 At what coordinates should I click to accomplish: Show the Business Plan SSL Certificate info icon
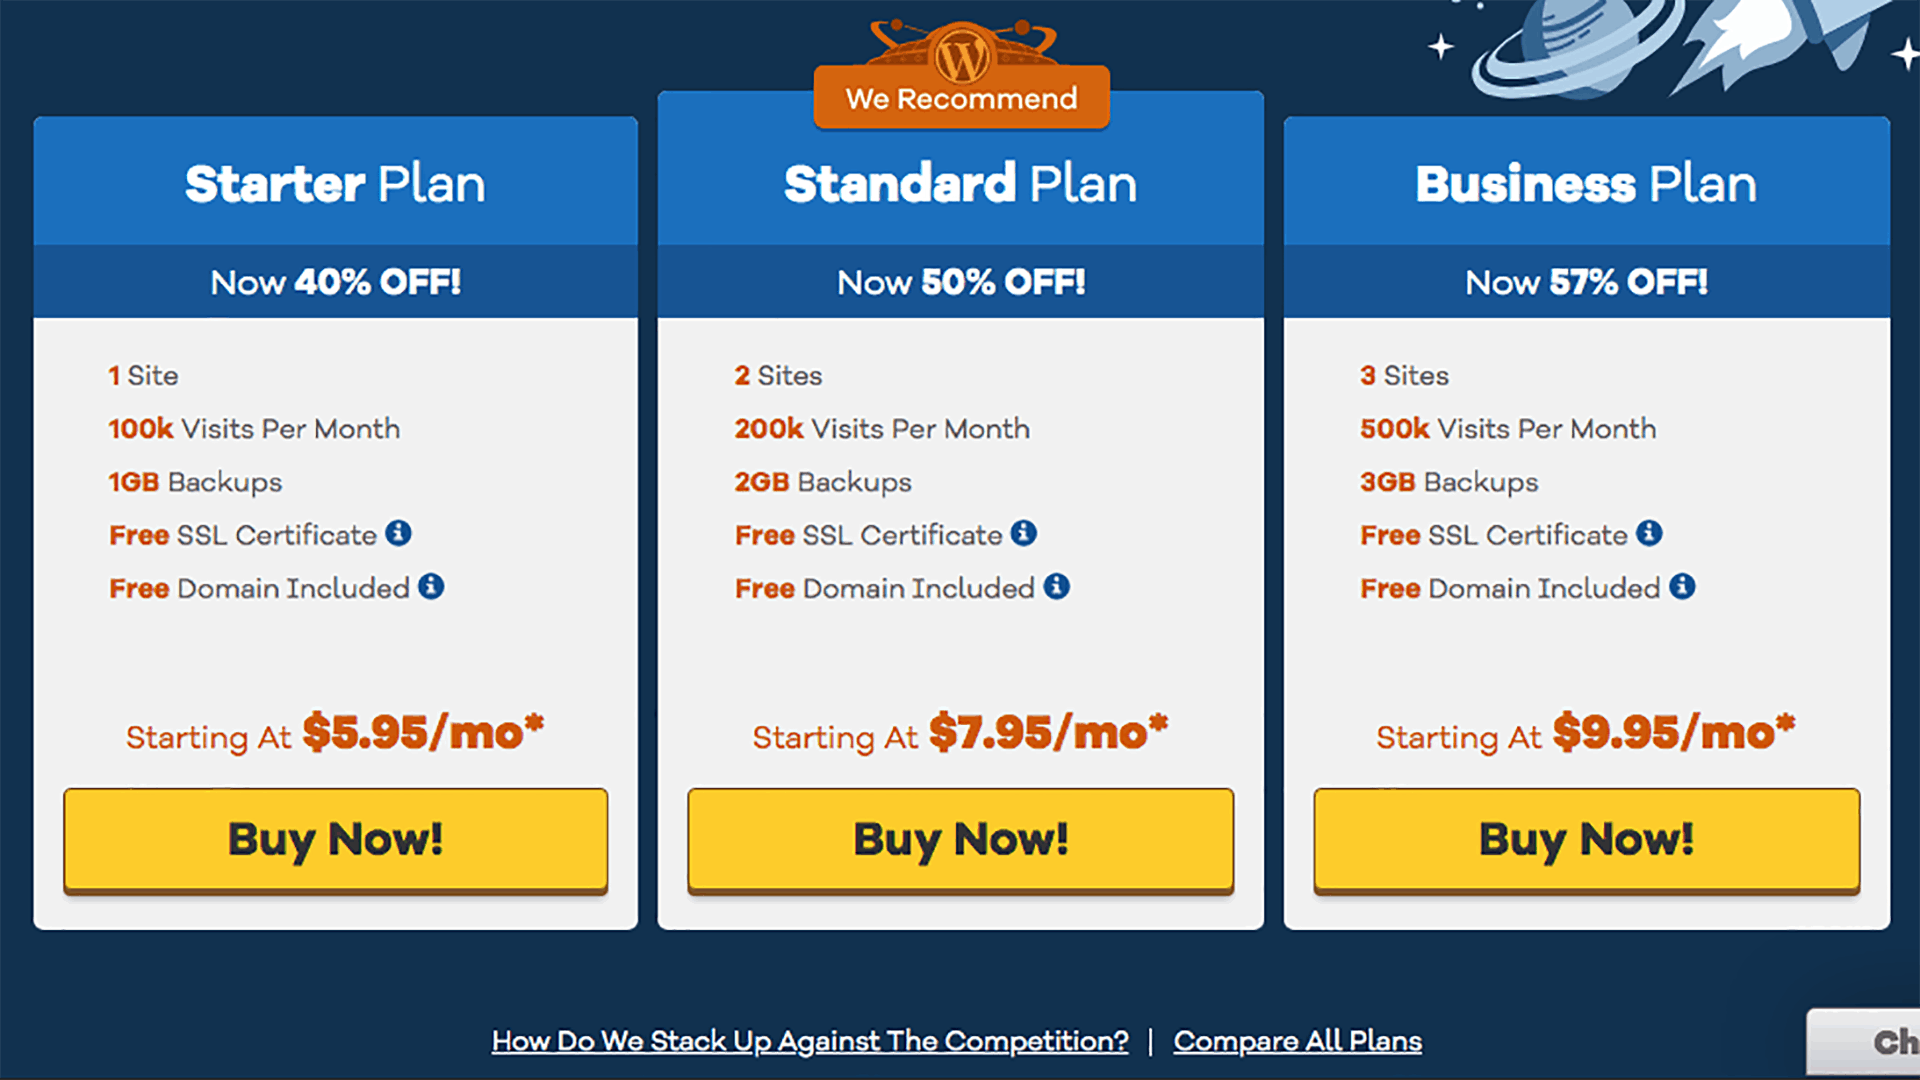click(x=1649, y=533)
